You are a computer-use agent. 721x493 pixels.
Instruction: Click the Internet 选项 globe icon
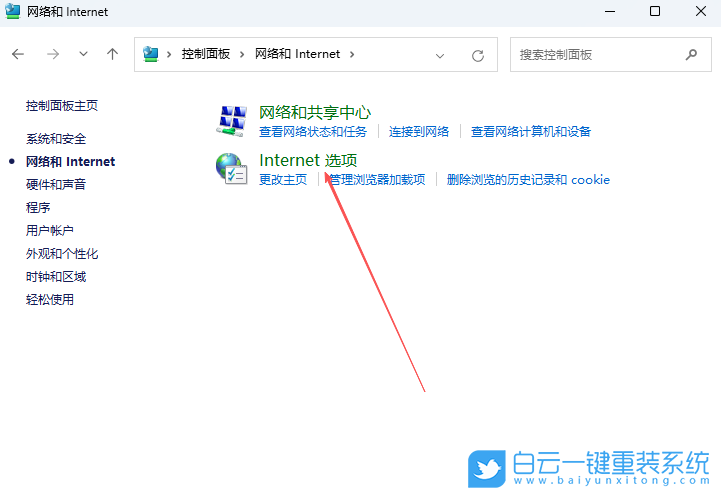click(x=231, y=169)
